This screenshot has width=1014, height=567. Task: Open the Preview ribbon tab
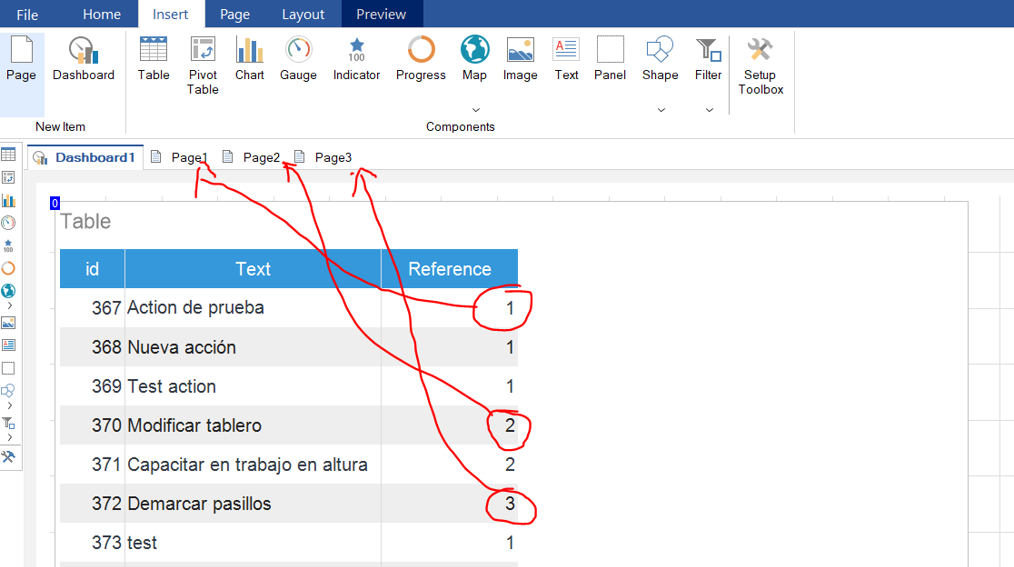tap(381, 14)
